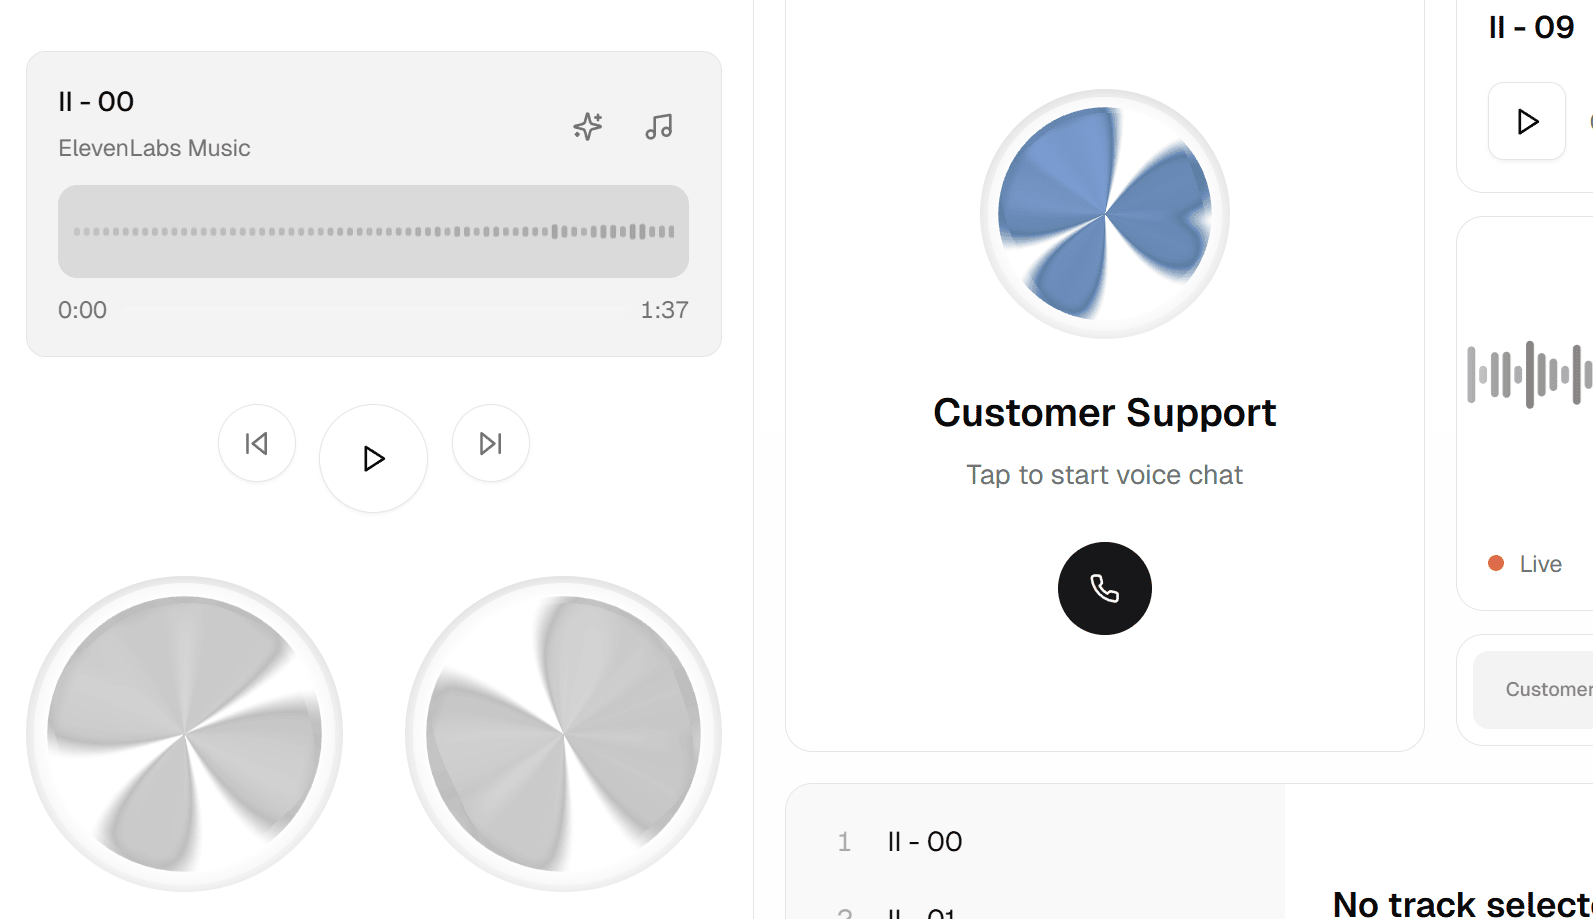Screen dimensions: 1593x919
Task: Click the skip-back playback icon
Action: point(257,443)
